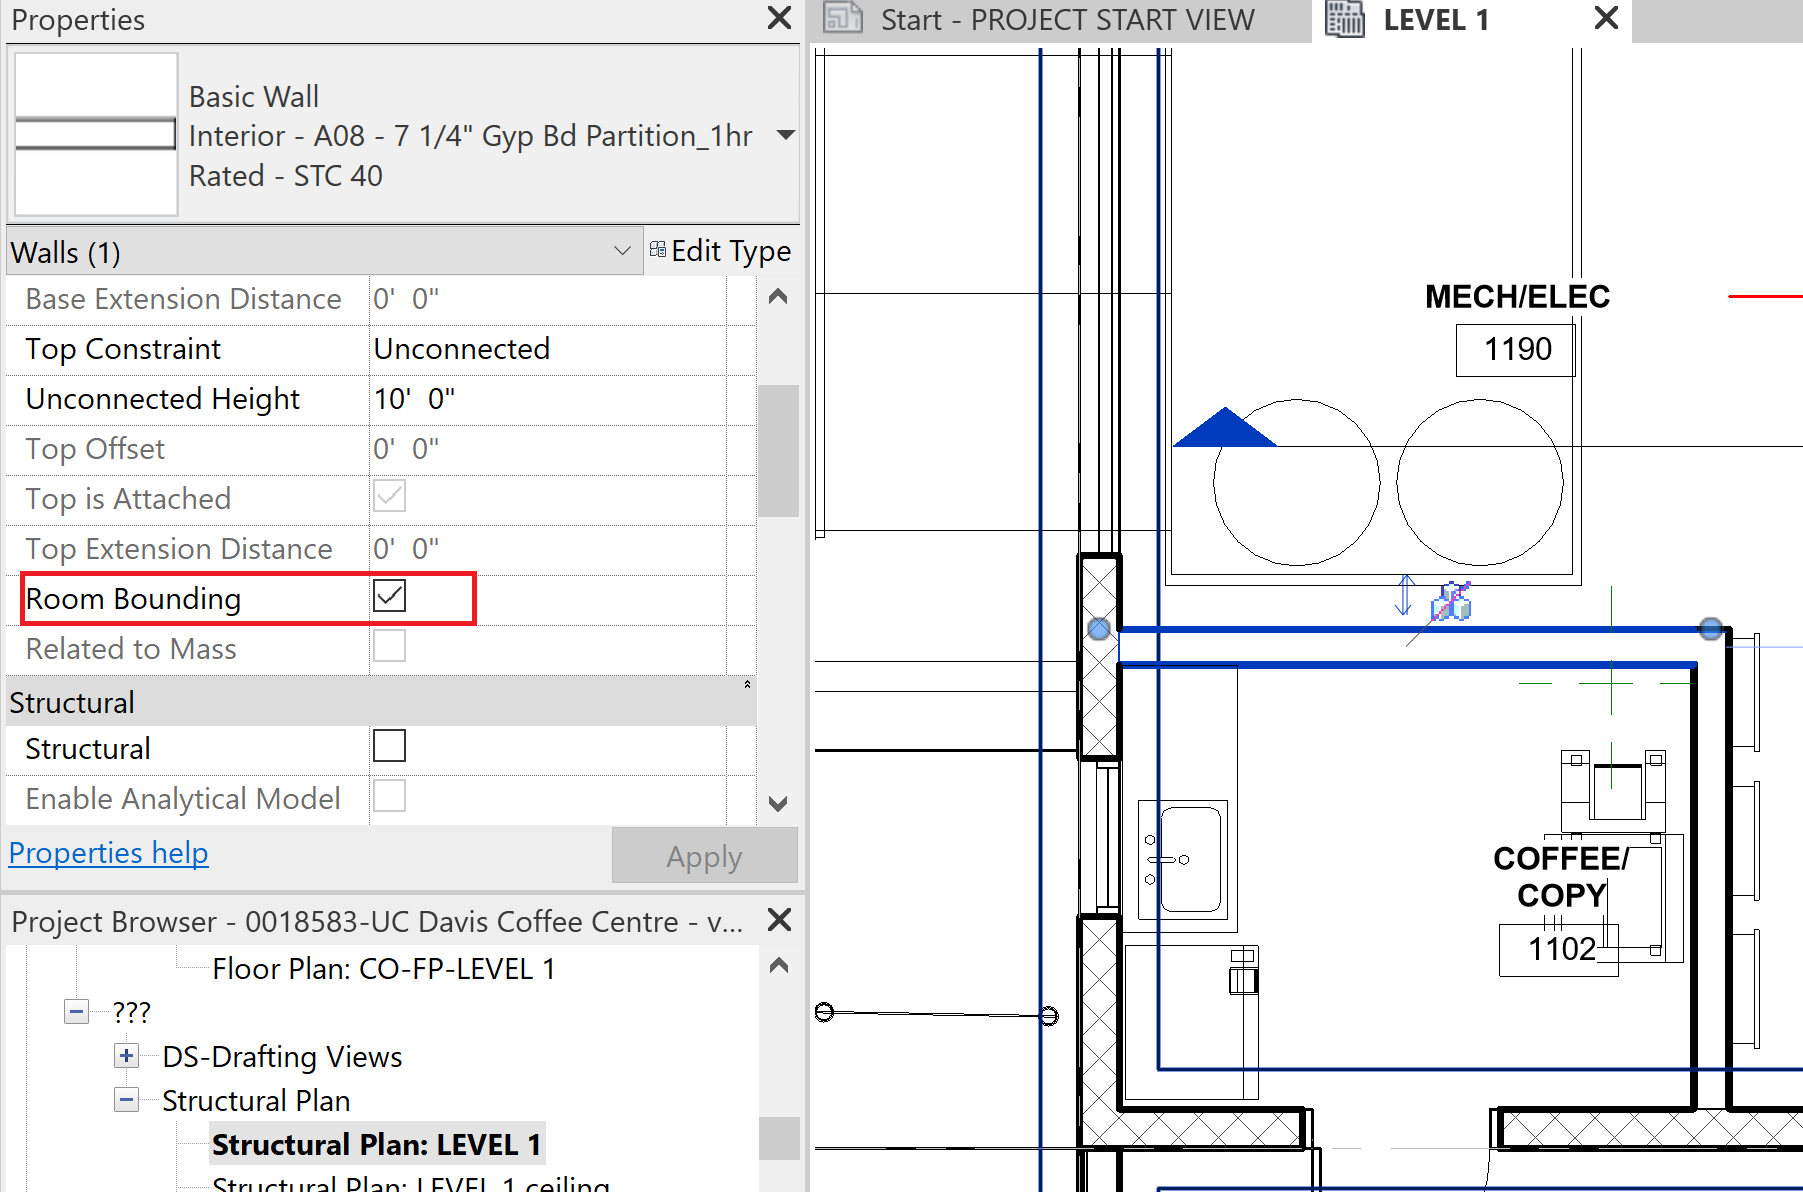Click the Apply button
Screen dimensions: 1803x1192
[x=705, y=856]
